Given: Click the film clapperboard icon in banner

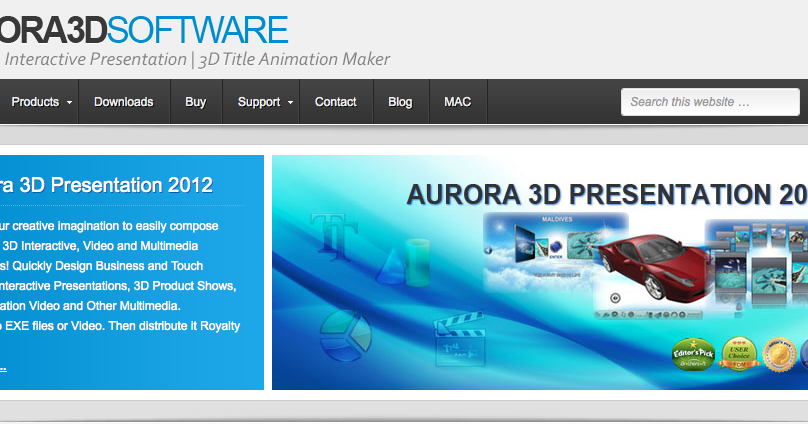Looking at the screenshot, I should (460, 338).
